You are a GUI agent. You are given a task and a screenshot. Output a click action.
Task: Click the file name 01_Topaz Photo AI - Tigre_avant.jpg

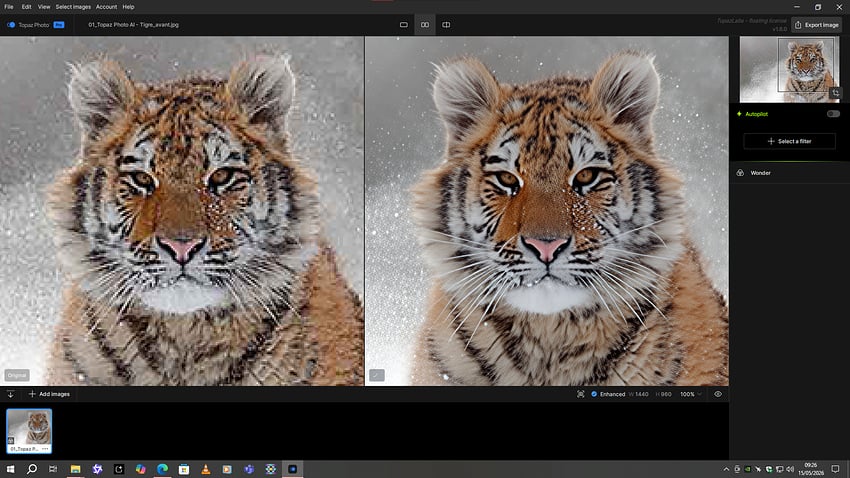133,25
